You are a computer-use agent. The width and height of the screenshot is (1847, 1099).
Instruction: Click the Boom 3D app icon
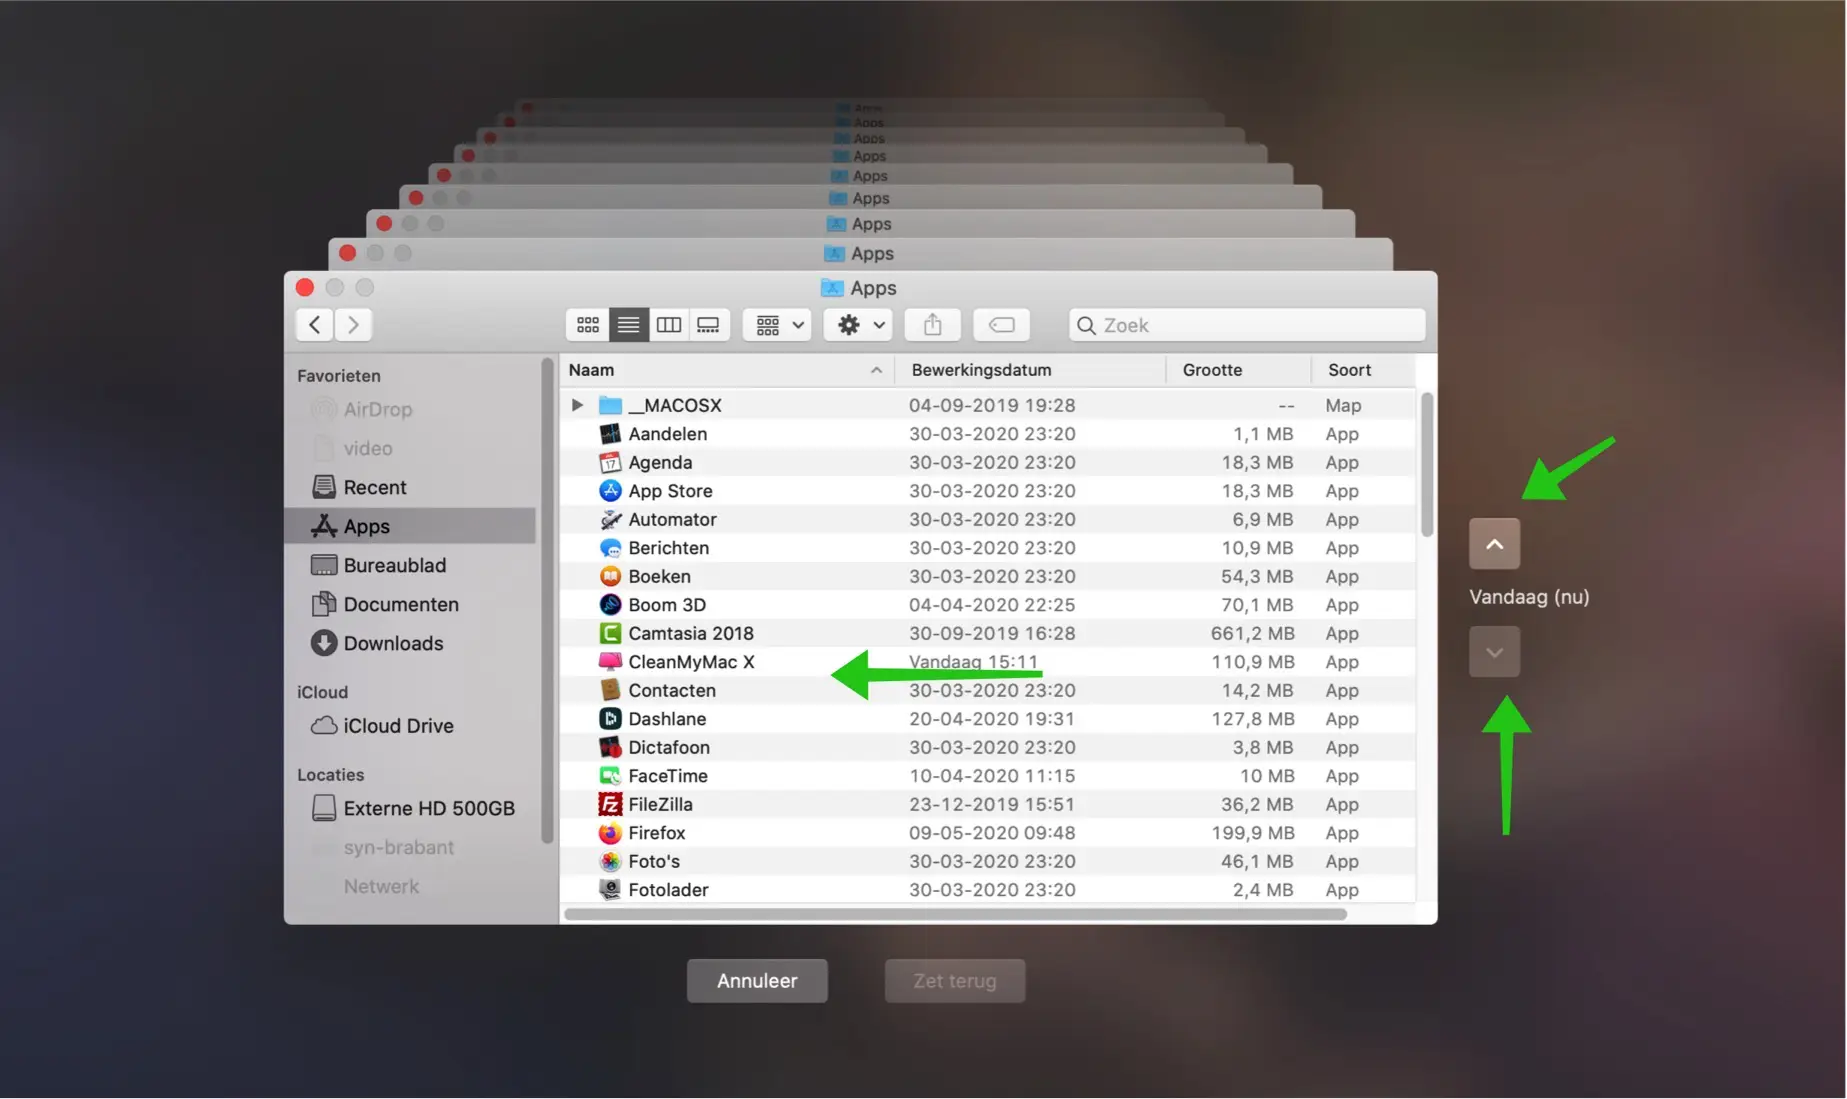(x=610, y=605)
